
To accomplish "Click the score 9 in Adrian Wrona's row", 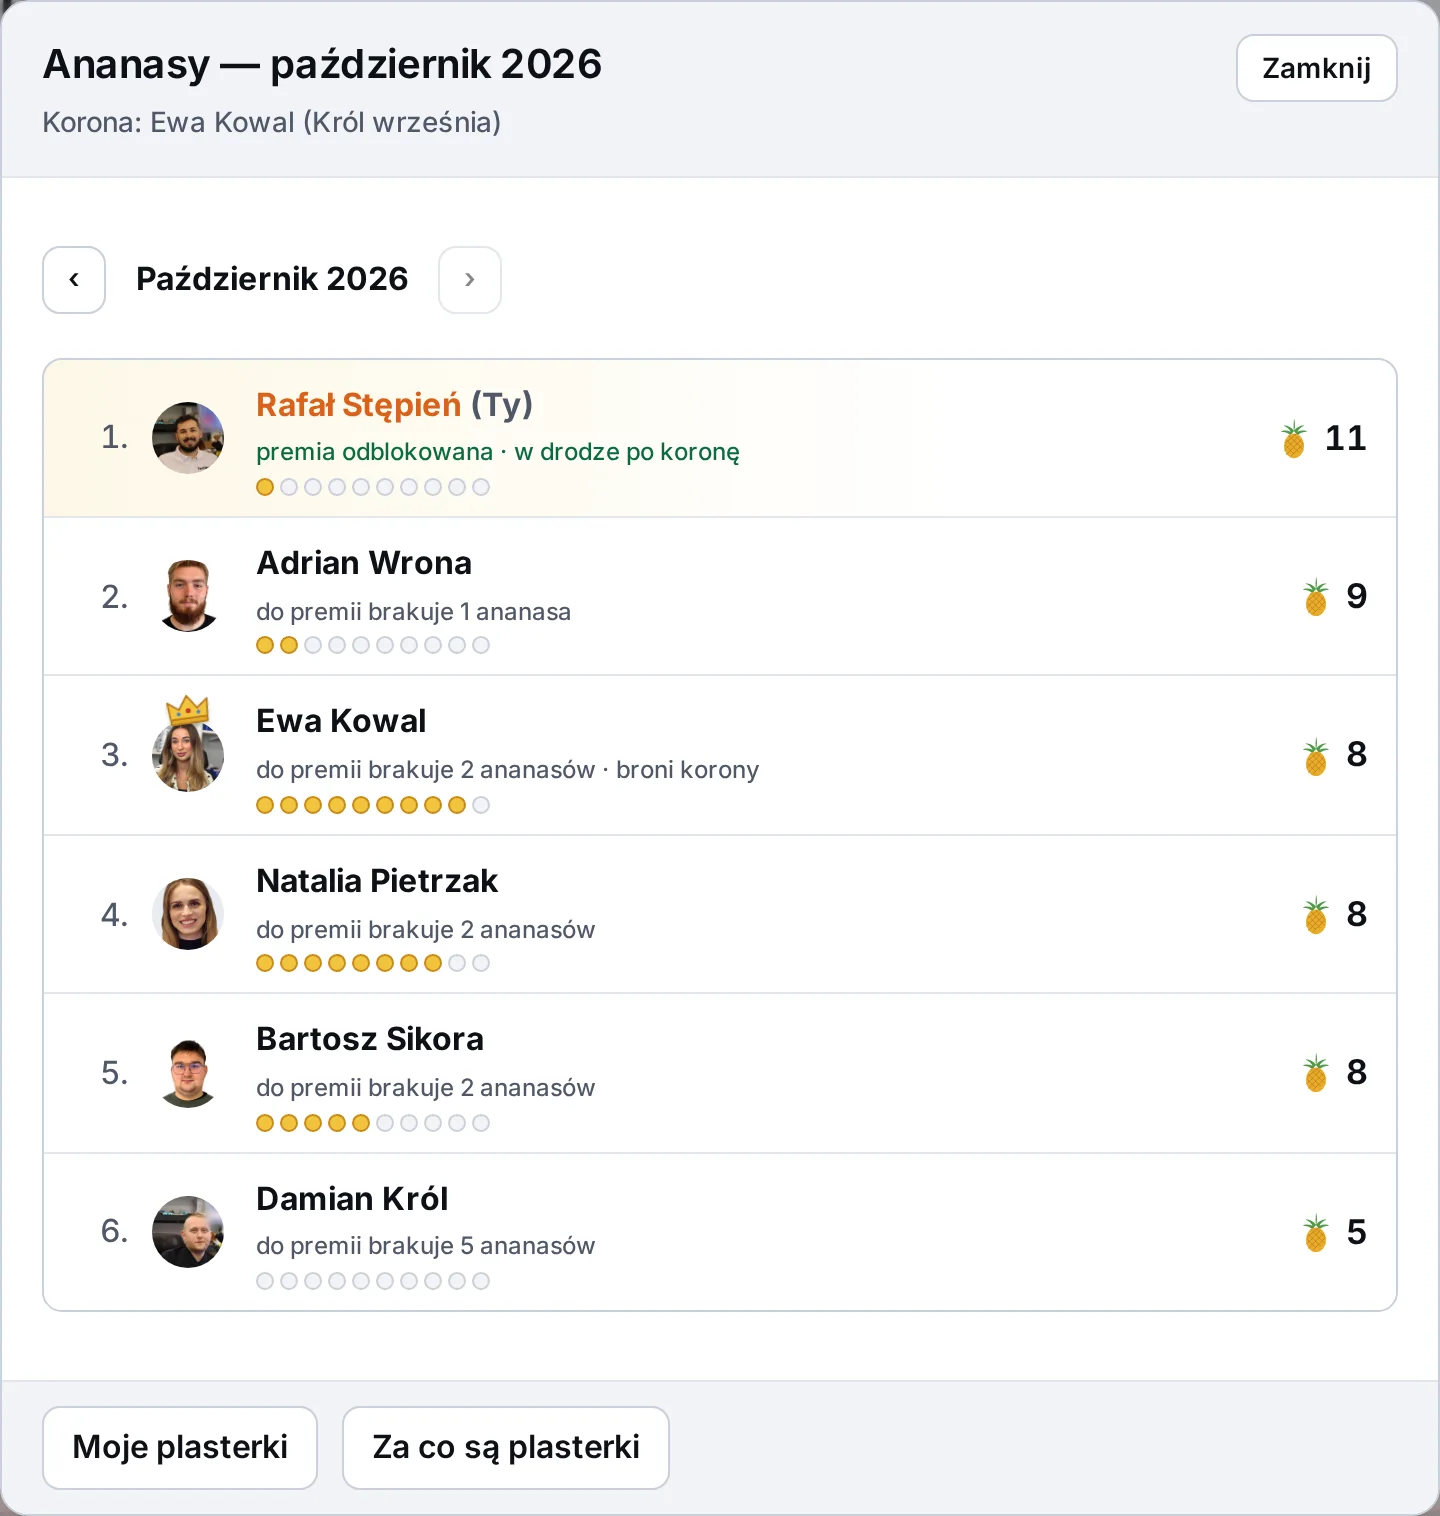I will 1356,596.
